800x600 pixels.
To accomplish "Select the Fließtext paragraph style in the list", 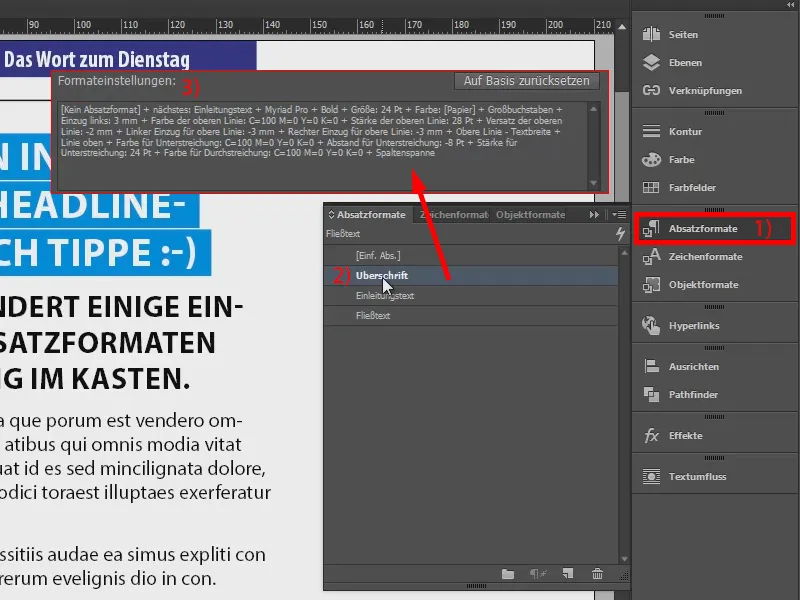I will [x=470, y=315].
